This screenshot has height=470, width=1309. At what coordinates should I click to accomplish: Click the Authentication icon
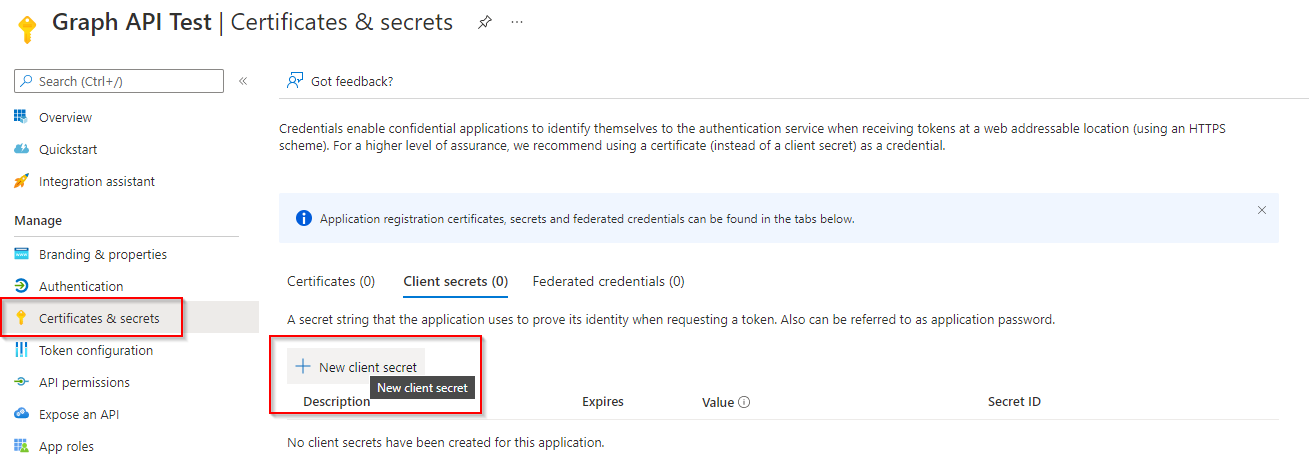point(21,286)
